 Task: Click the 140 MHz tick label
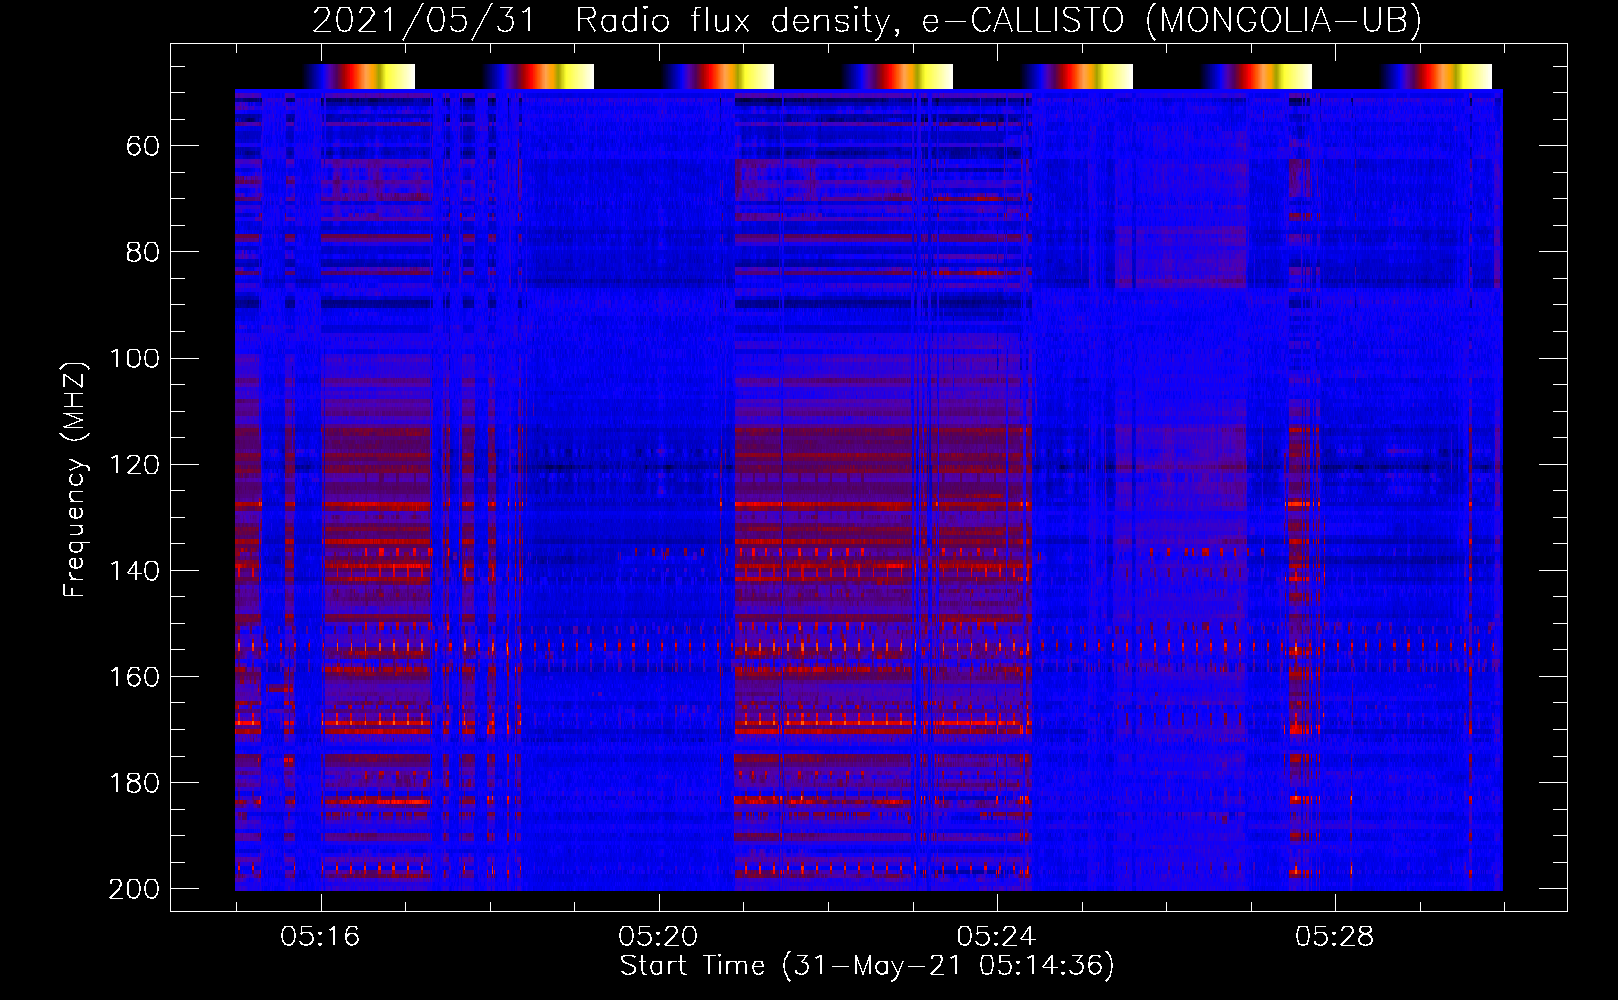pyautogui.click(x=134, y=571)
